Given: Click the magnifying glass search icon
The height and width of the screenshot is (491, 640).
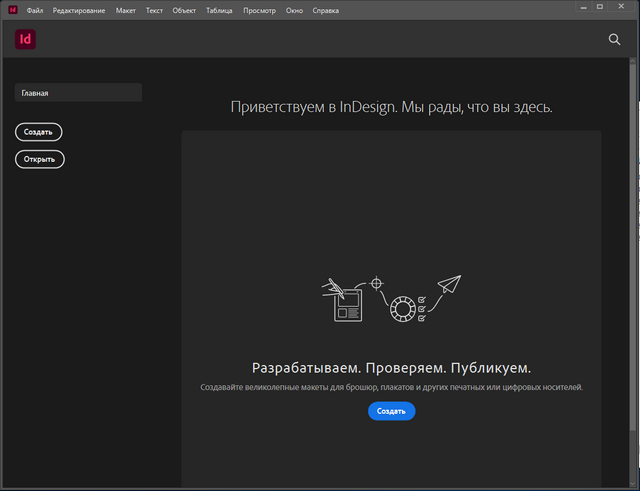Looking at the screenshot, I should coord(615,40).
